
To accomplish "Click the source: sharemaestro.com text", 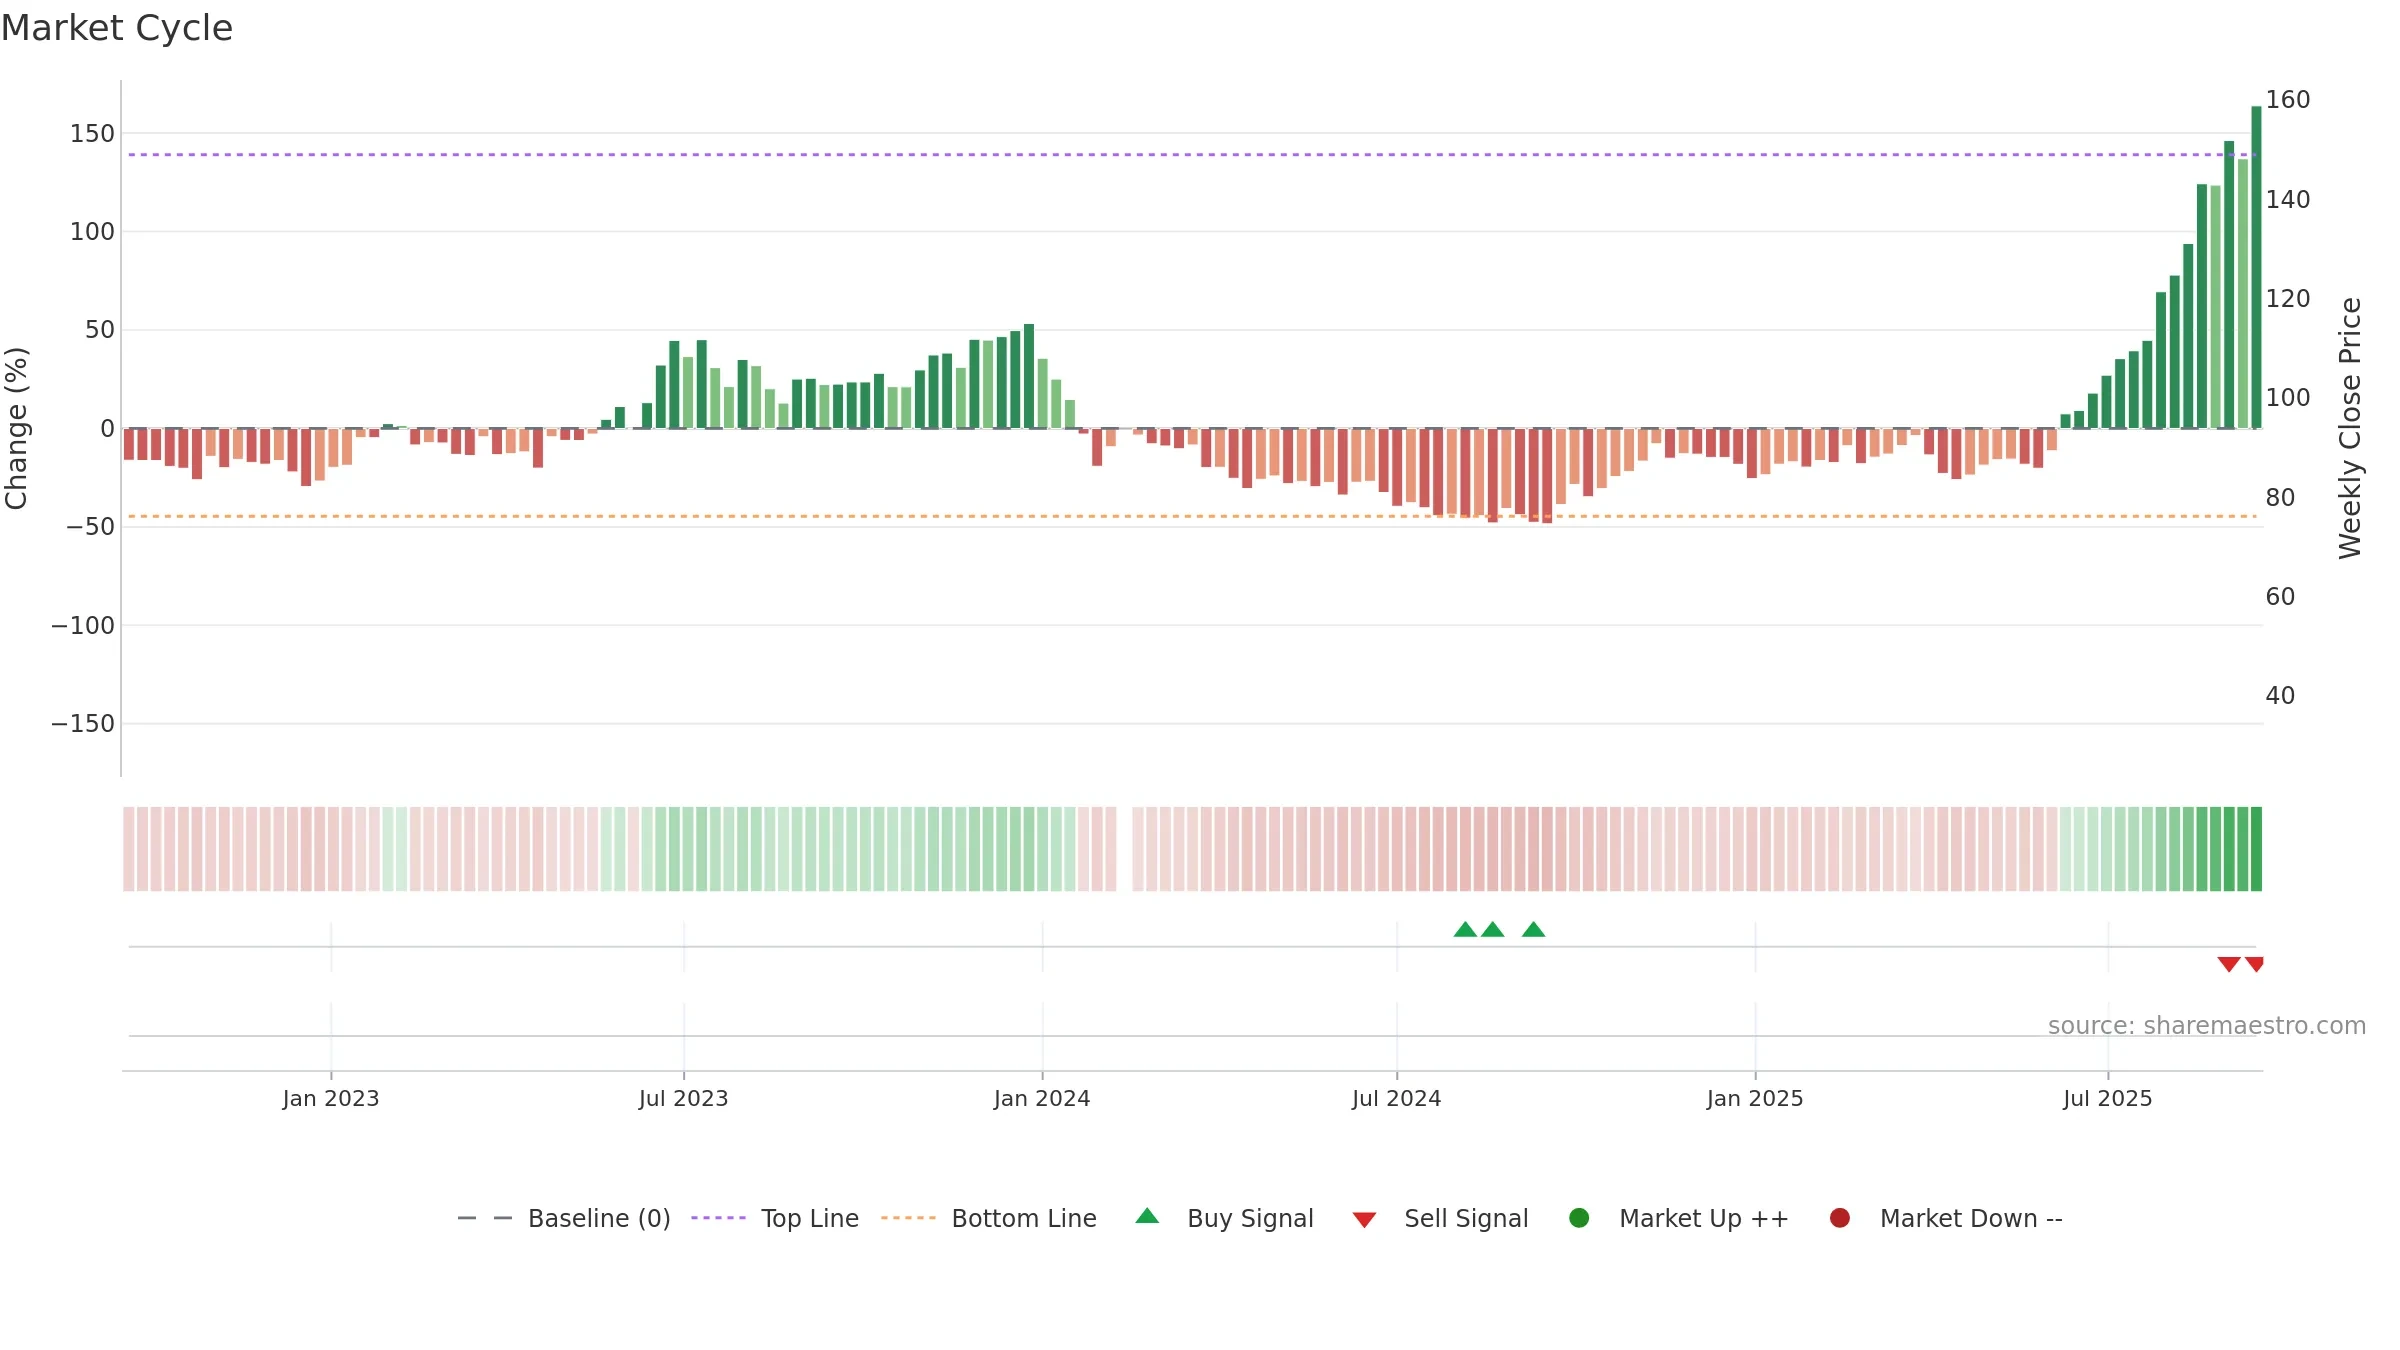I will [x=2207, y=1026].
